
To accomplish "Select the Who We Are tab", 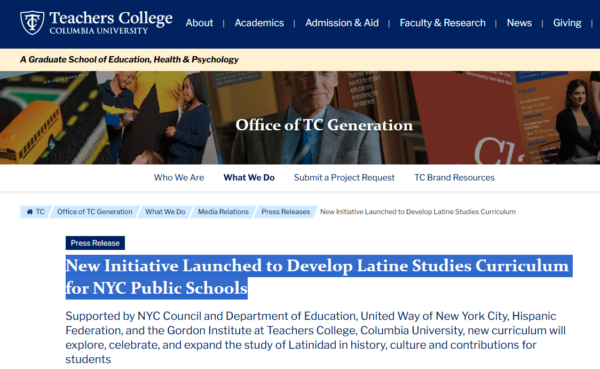I will pyautogui.click(x=179, y=178).
